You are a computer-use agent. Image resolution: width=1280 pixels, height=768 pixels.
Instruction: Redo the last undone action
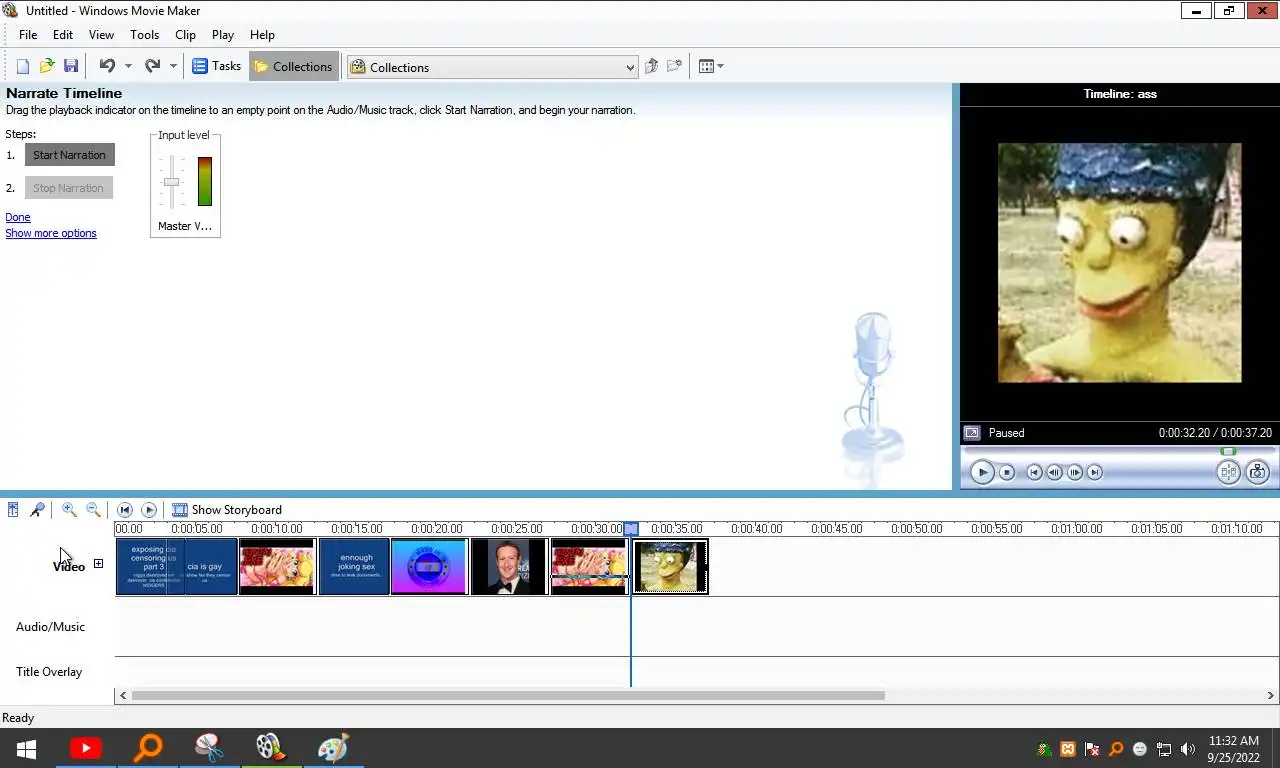click(x=152, y=66)
